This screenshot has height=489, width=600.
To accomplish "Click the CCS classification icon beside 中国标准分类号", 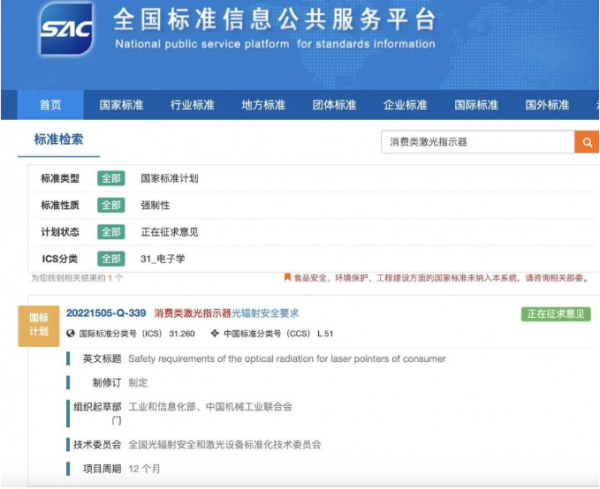I will click(215, 334).
